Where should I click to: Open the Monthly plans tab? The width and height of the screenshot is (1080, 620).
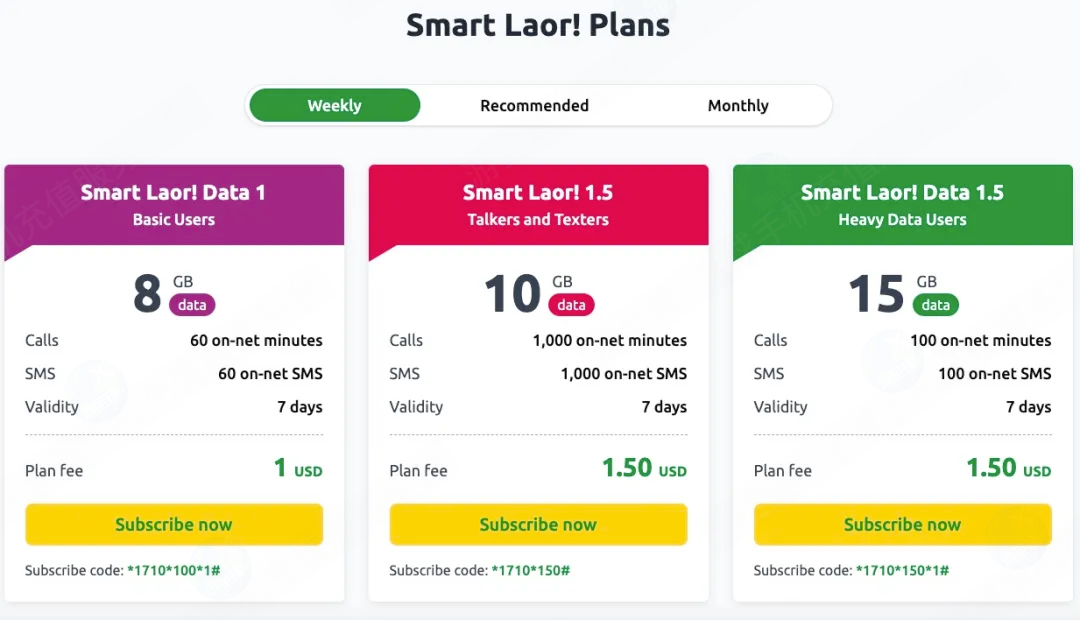738,105
